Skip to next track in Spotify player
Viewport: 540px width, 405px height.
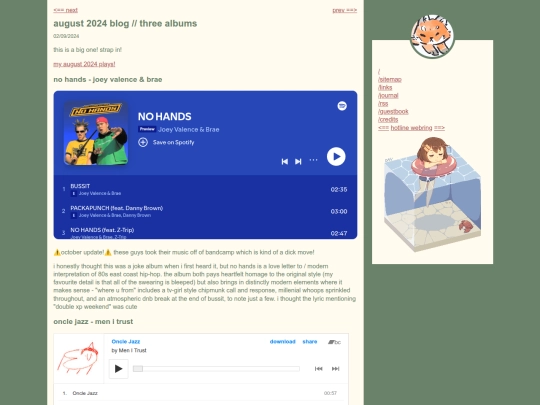point(298,161)
